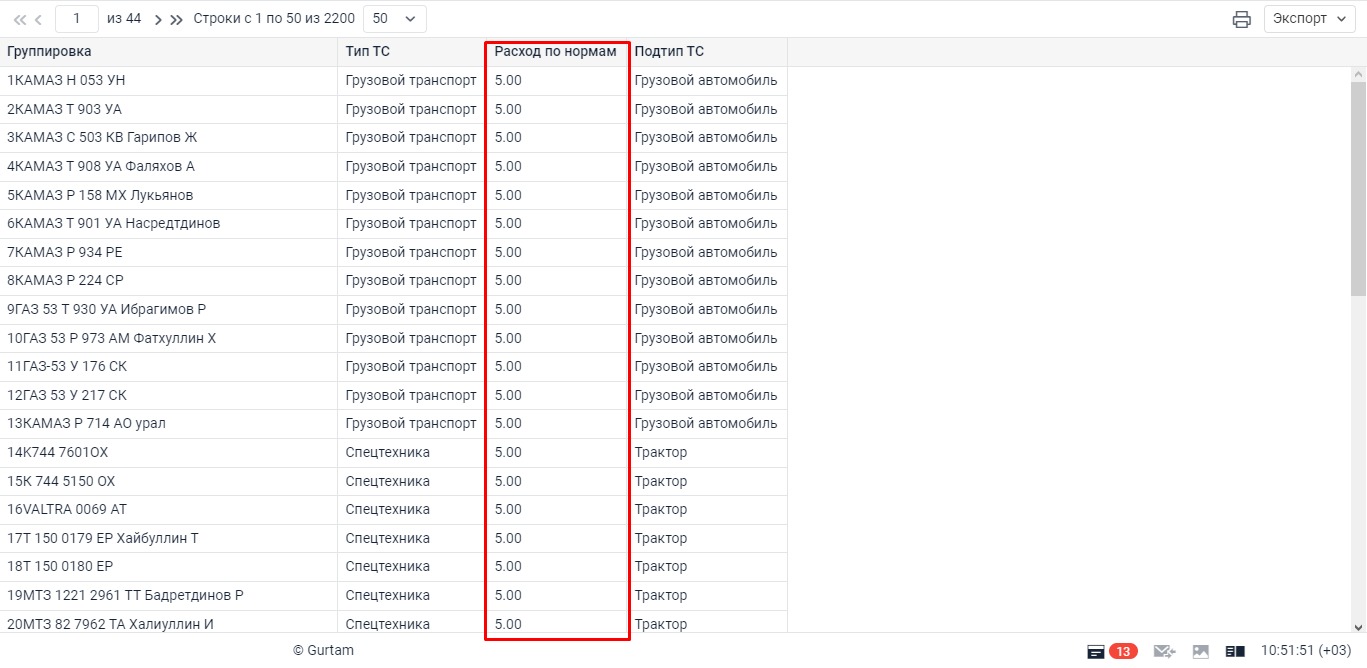Expand the Экспорт dropdown
The width and height of the screenshot is (1367, 668).
pyautogui.click(x=1309, y=19)
